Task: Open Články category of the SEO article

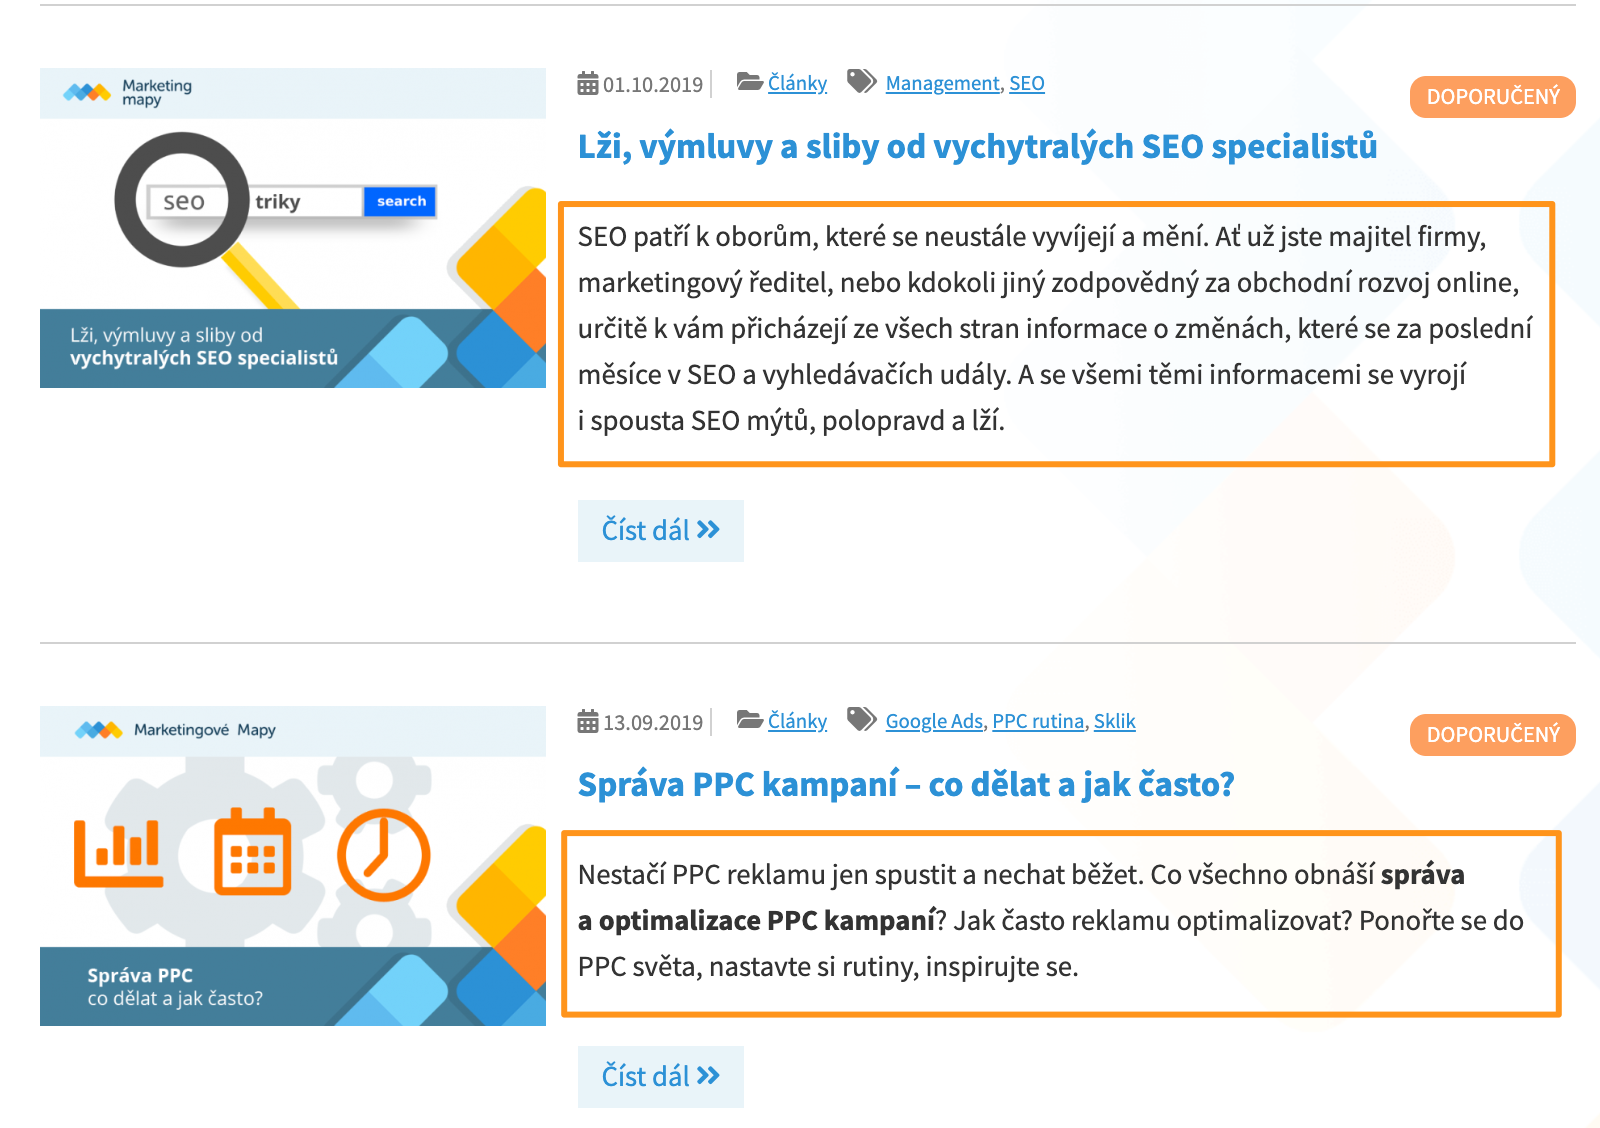Action: [797, 83]
